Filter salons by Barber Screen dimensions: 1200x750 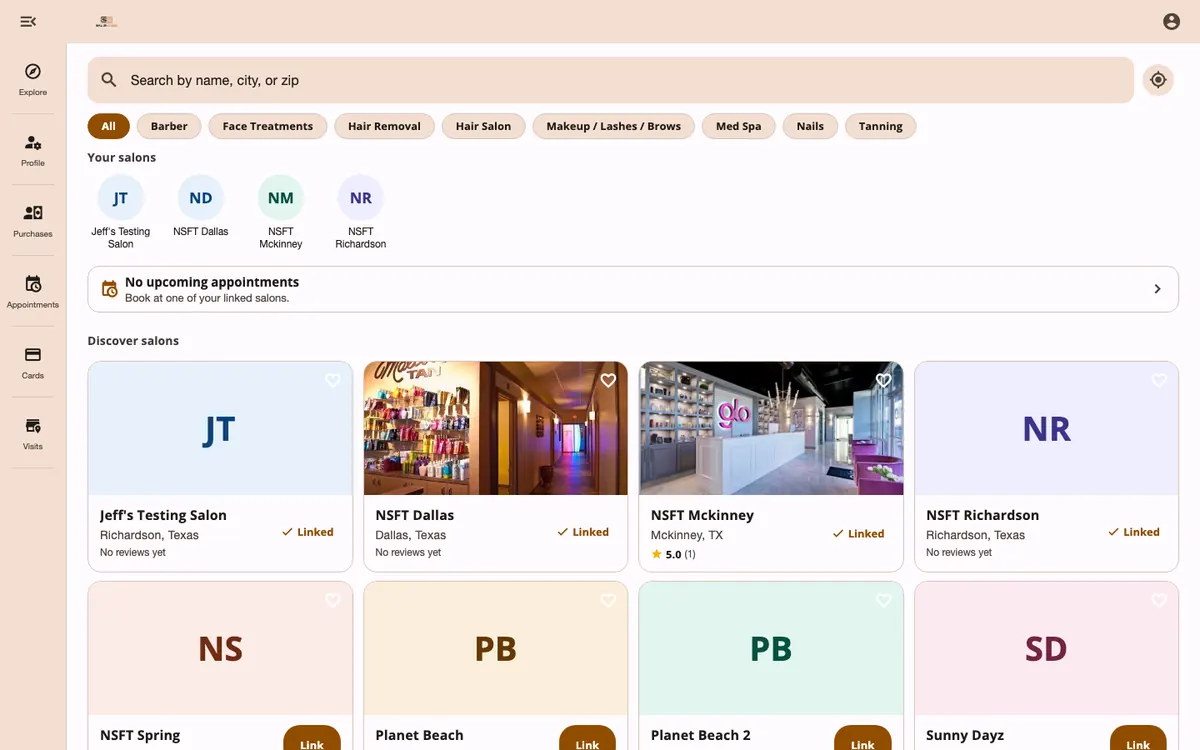point(169,126)
